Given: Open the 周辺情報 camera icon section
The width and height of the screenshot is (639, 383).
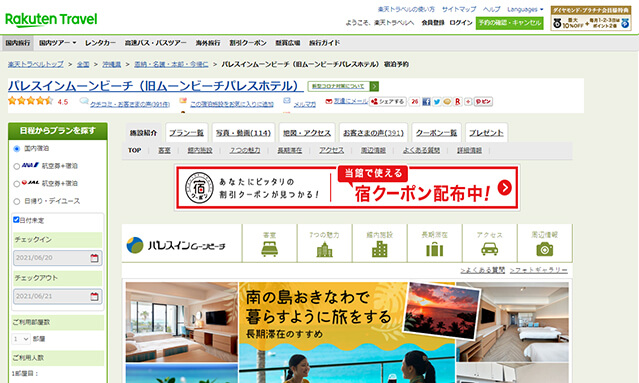Looking at the screenshot, I should pyautogui.click(x=544, y=243).
